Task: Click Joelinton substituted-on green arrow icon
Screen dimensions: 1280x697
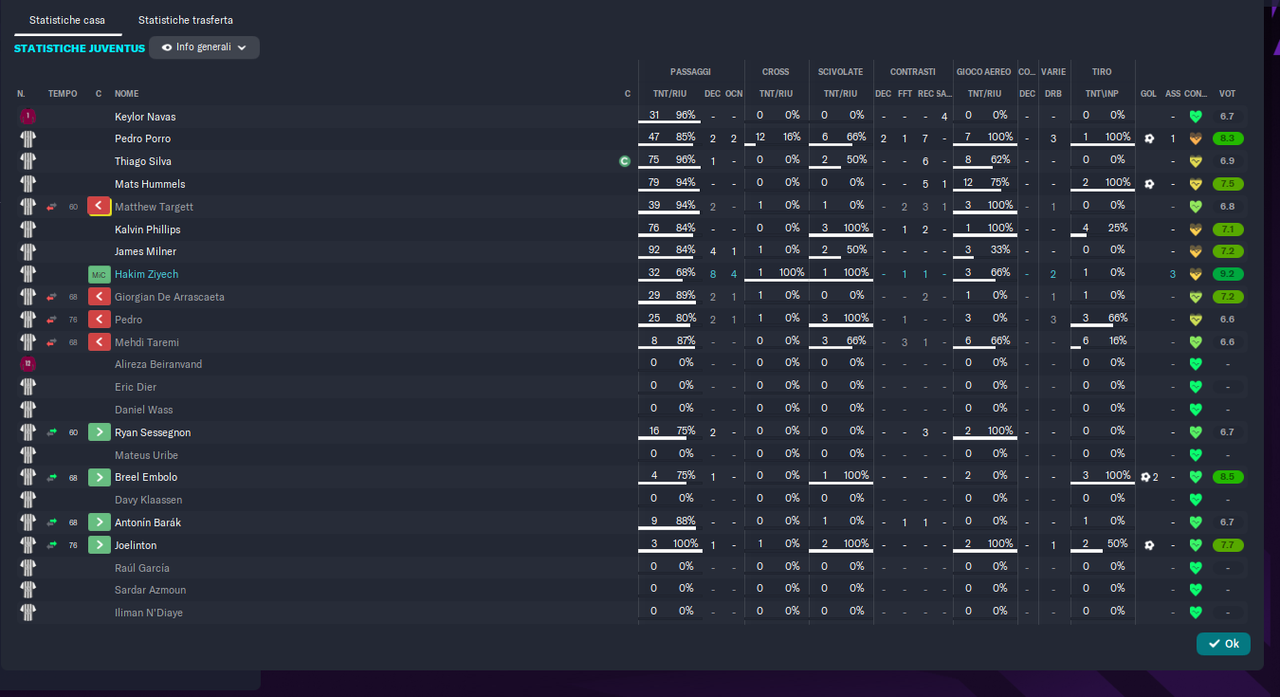Action: (x=99, y=545)
